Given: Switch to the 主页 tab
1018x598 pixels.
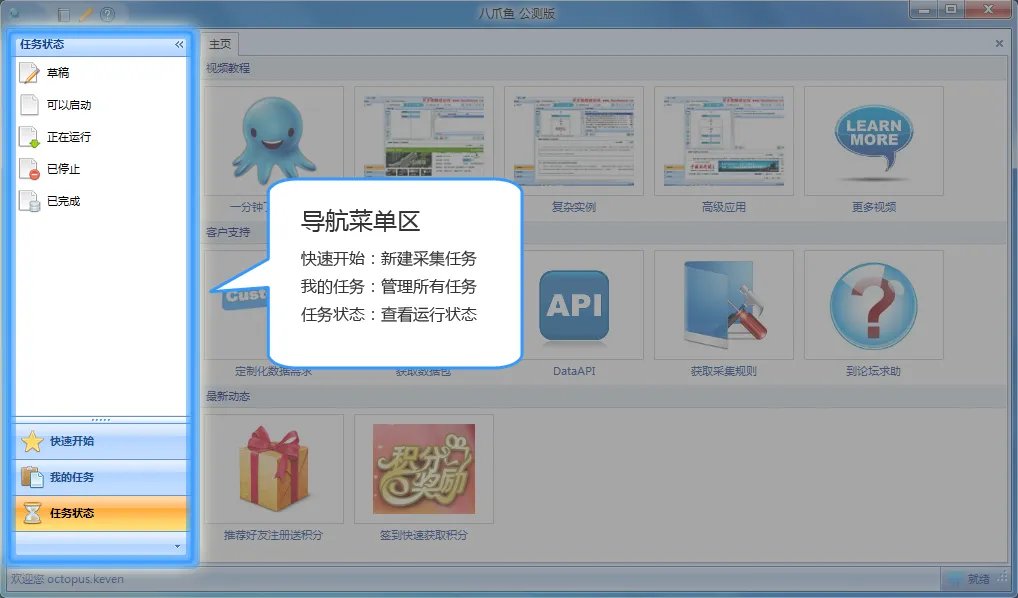Looking at the screenshot, I should pyautogui.click(x=220, y=43).
